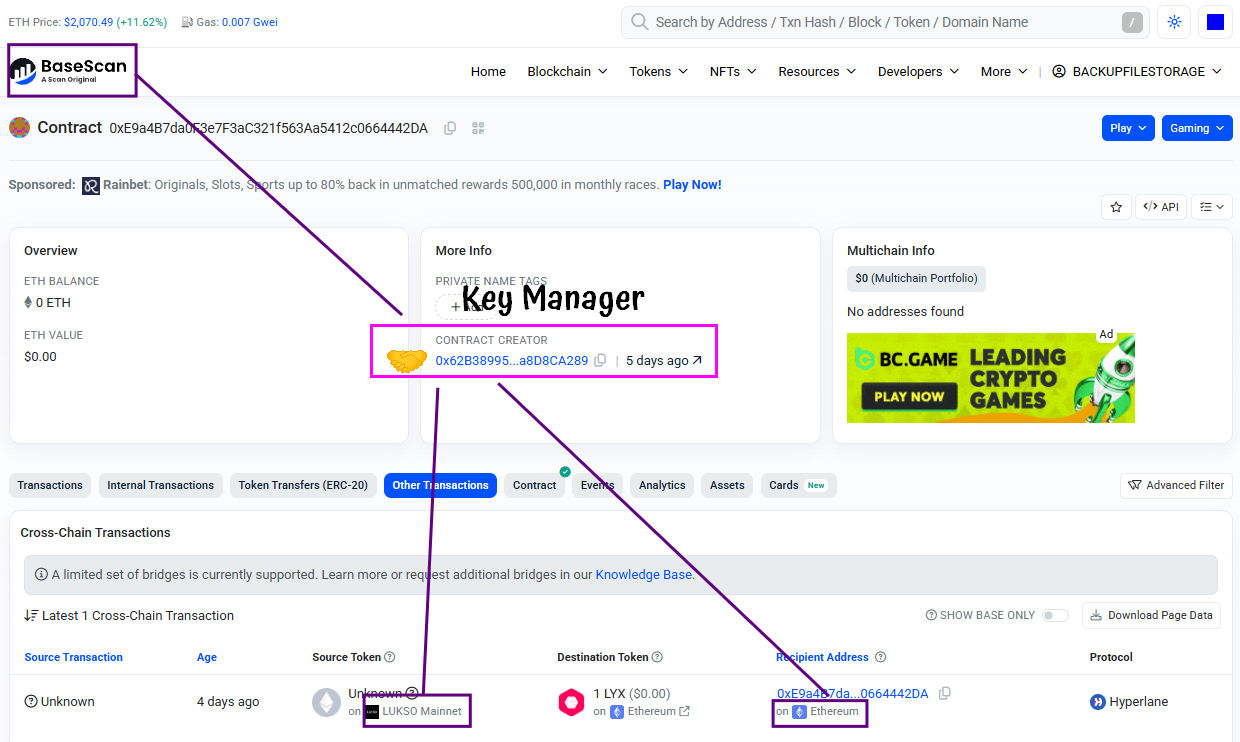Open the Play dropdown button

coord(1128,128)
